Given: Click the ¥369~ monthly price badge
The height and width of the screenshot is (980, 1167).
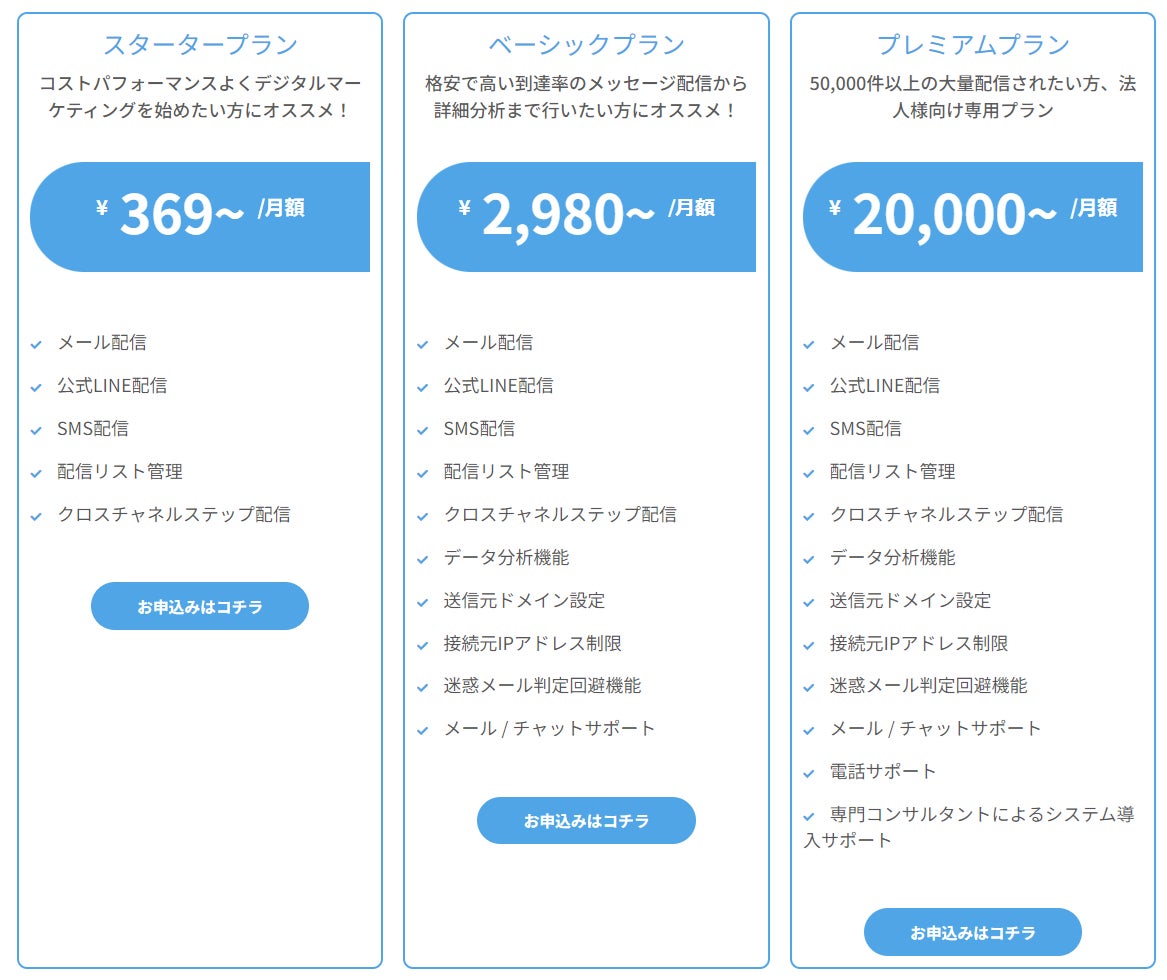Looking at the screenshot, I should (x=200, y=216).
